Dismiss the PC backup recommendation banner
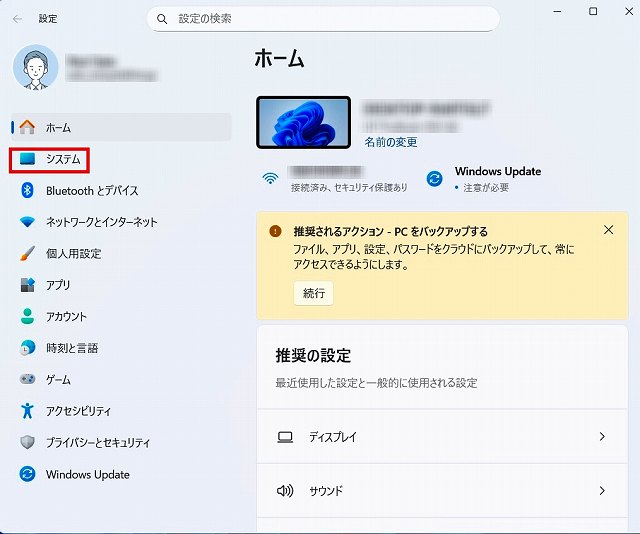 coord(608,230)
